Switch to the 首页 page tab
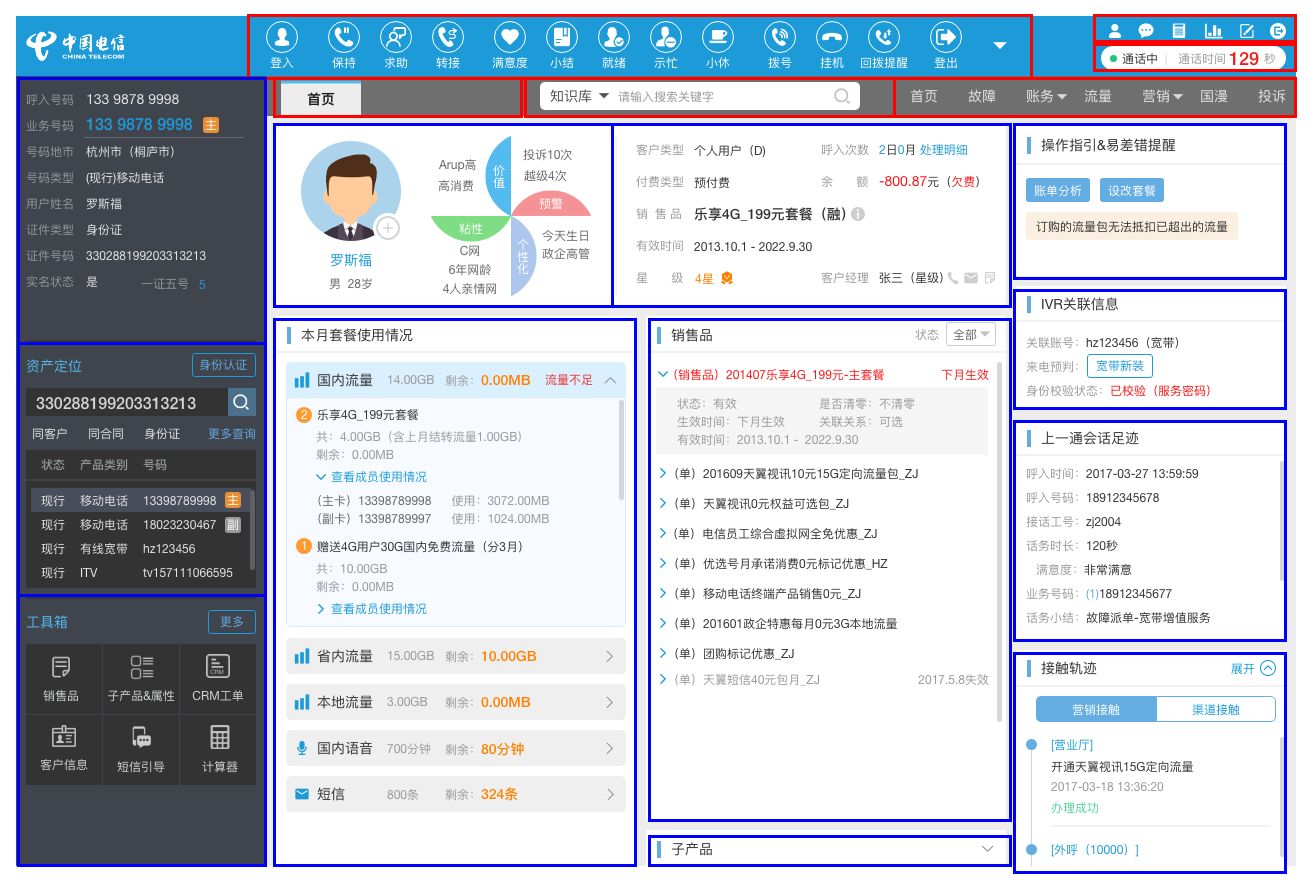1311x889 pixels. pos(321,99)
